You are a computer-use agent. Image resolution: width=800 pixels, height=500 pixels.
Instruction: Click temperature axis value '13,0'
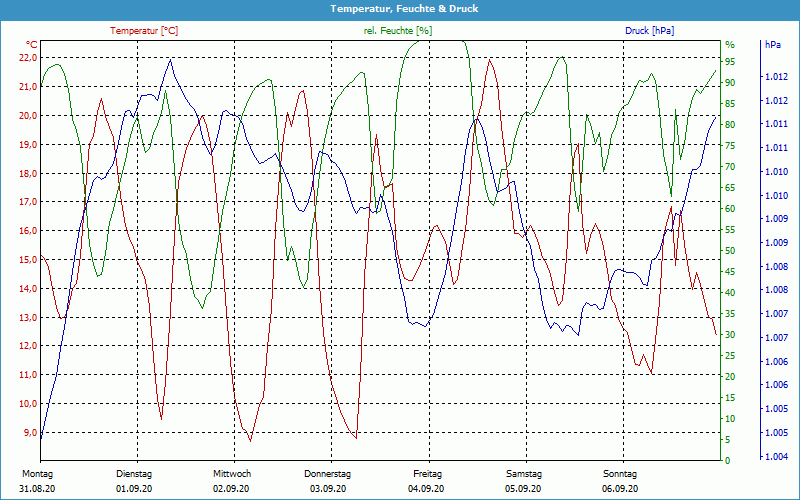pos(28,317)
